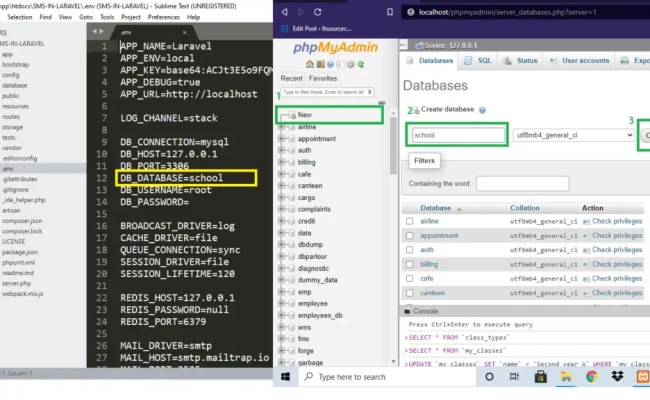Image resolution: width=650 pixels, height=400 pixels.
Task: Open Edit Post bookmark in browser
Action: (x=317, y=29)
